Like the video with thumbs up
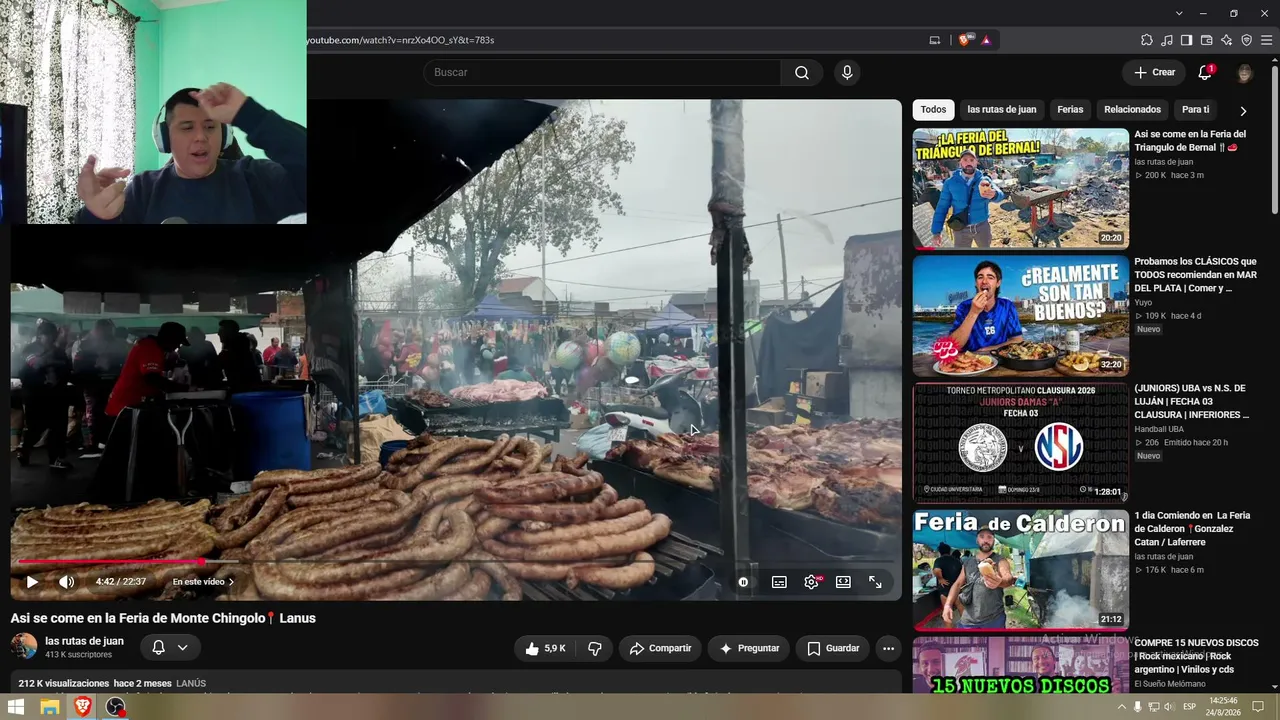Viewport: 1280px width, 720px height. 546,648
